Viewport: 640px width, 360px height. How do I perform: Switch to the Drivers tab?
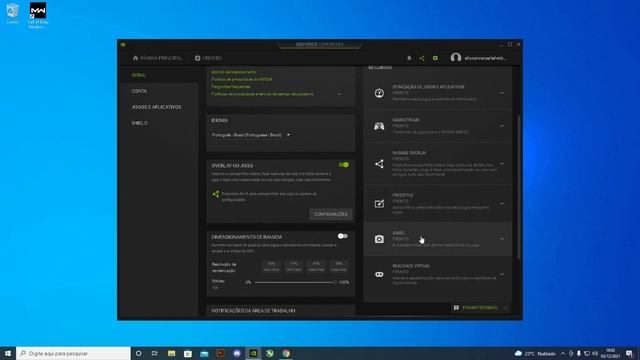pos(208,58)
